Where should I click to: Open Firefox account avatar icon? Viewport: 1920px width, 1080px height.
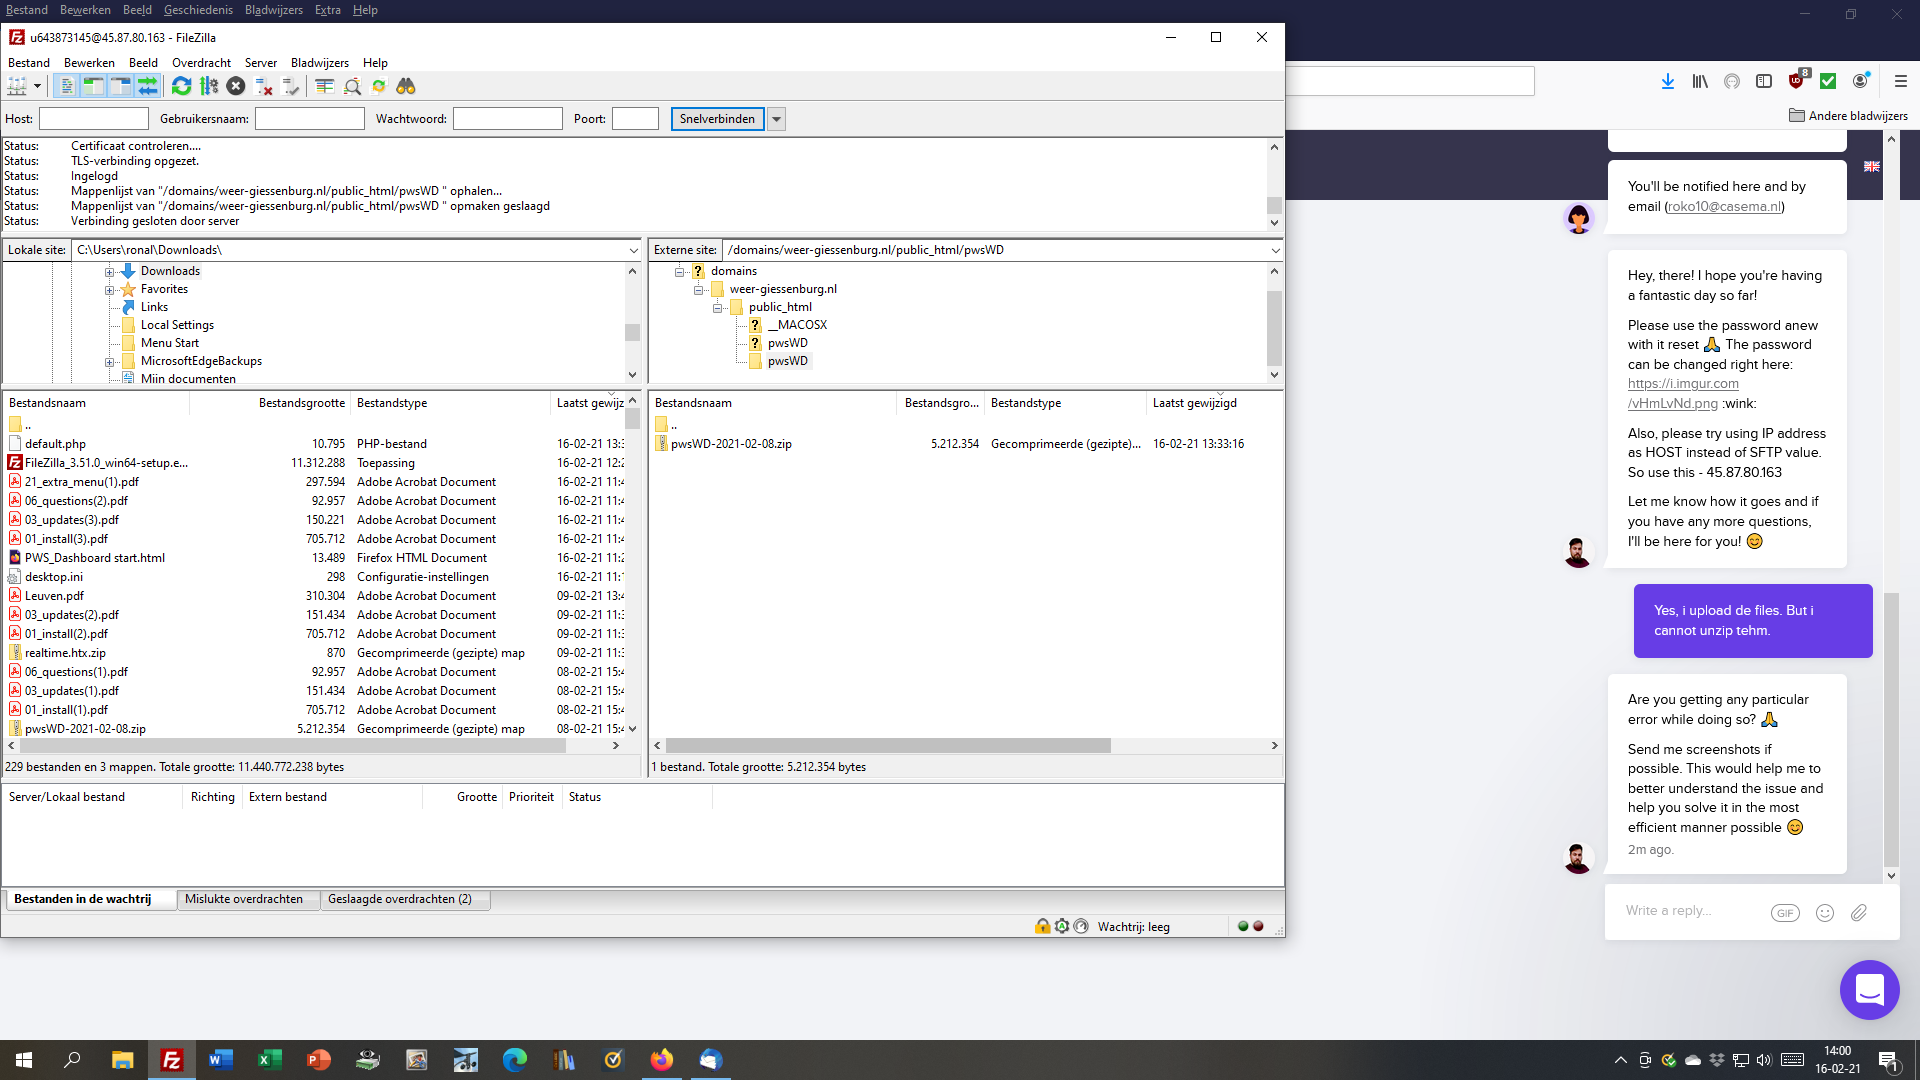click(1861, 81)
